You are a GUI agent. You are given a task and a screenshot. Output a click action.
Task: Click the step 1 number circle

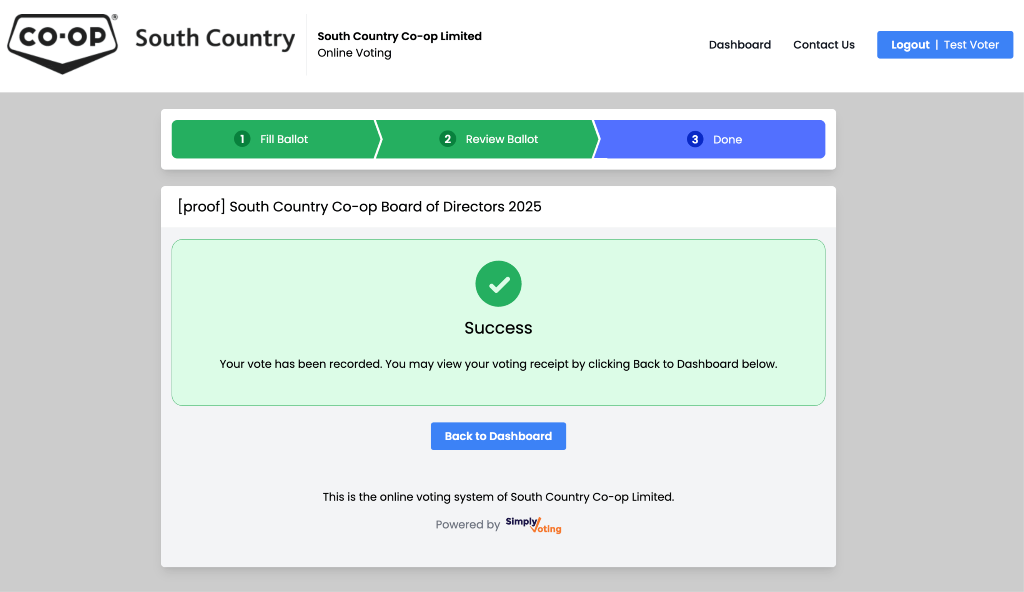click(x=242, y=139)
